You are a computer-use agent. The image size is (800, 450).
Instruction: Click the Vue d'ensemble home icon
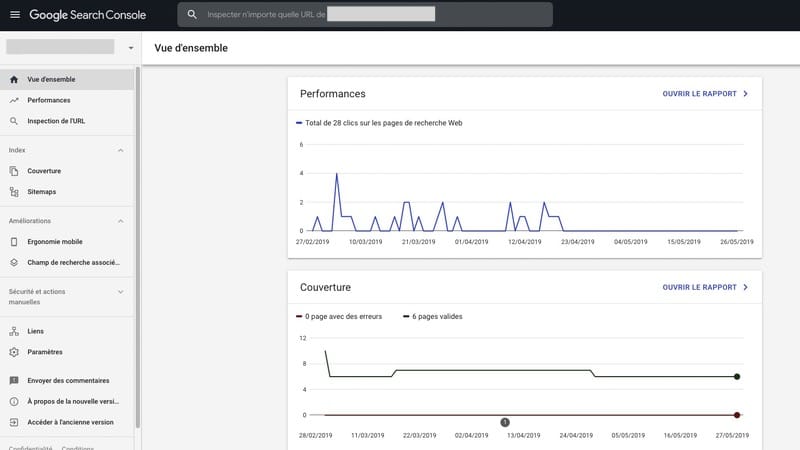click(14, 79)
